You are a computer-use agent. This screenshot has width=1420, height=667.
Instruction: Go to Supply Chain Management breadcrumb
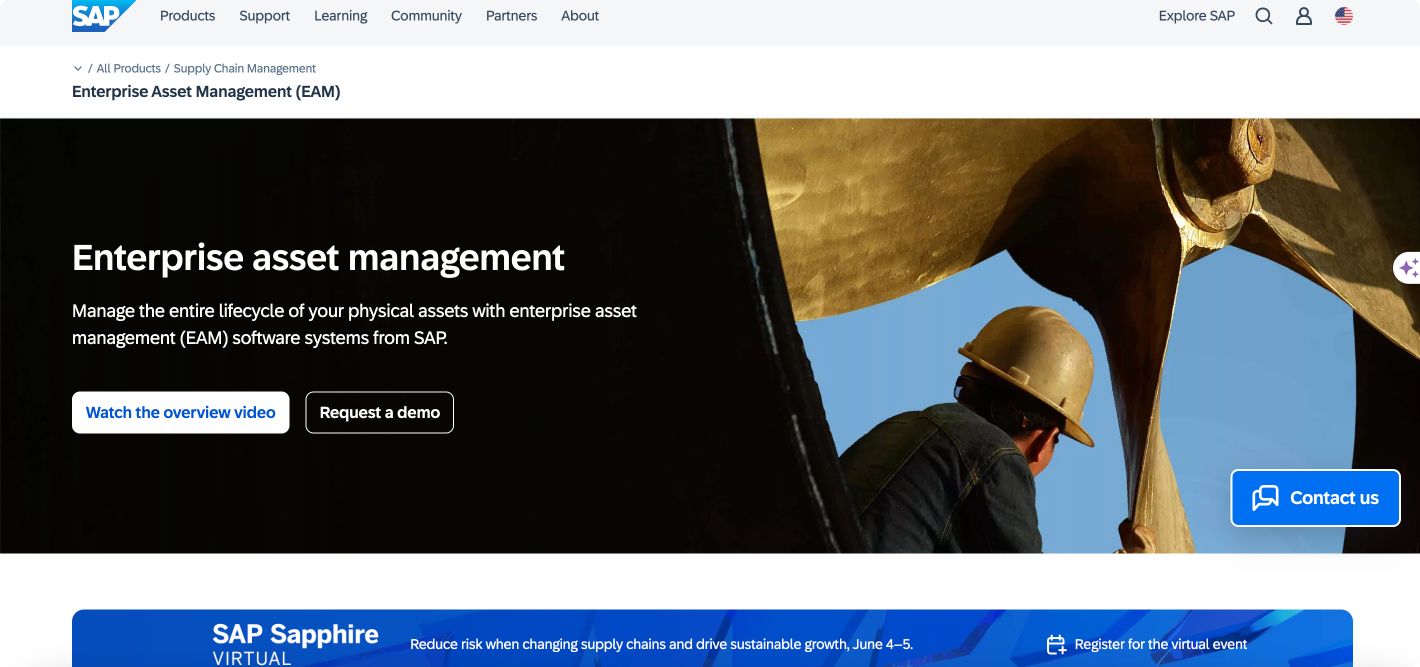pos(245,69)
